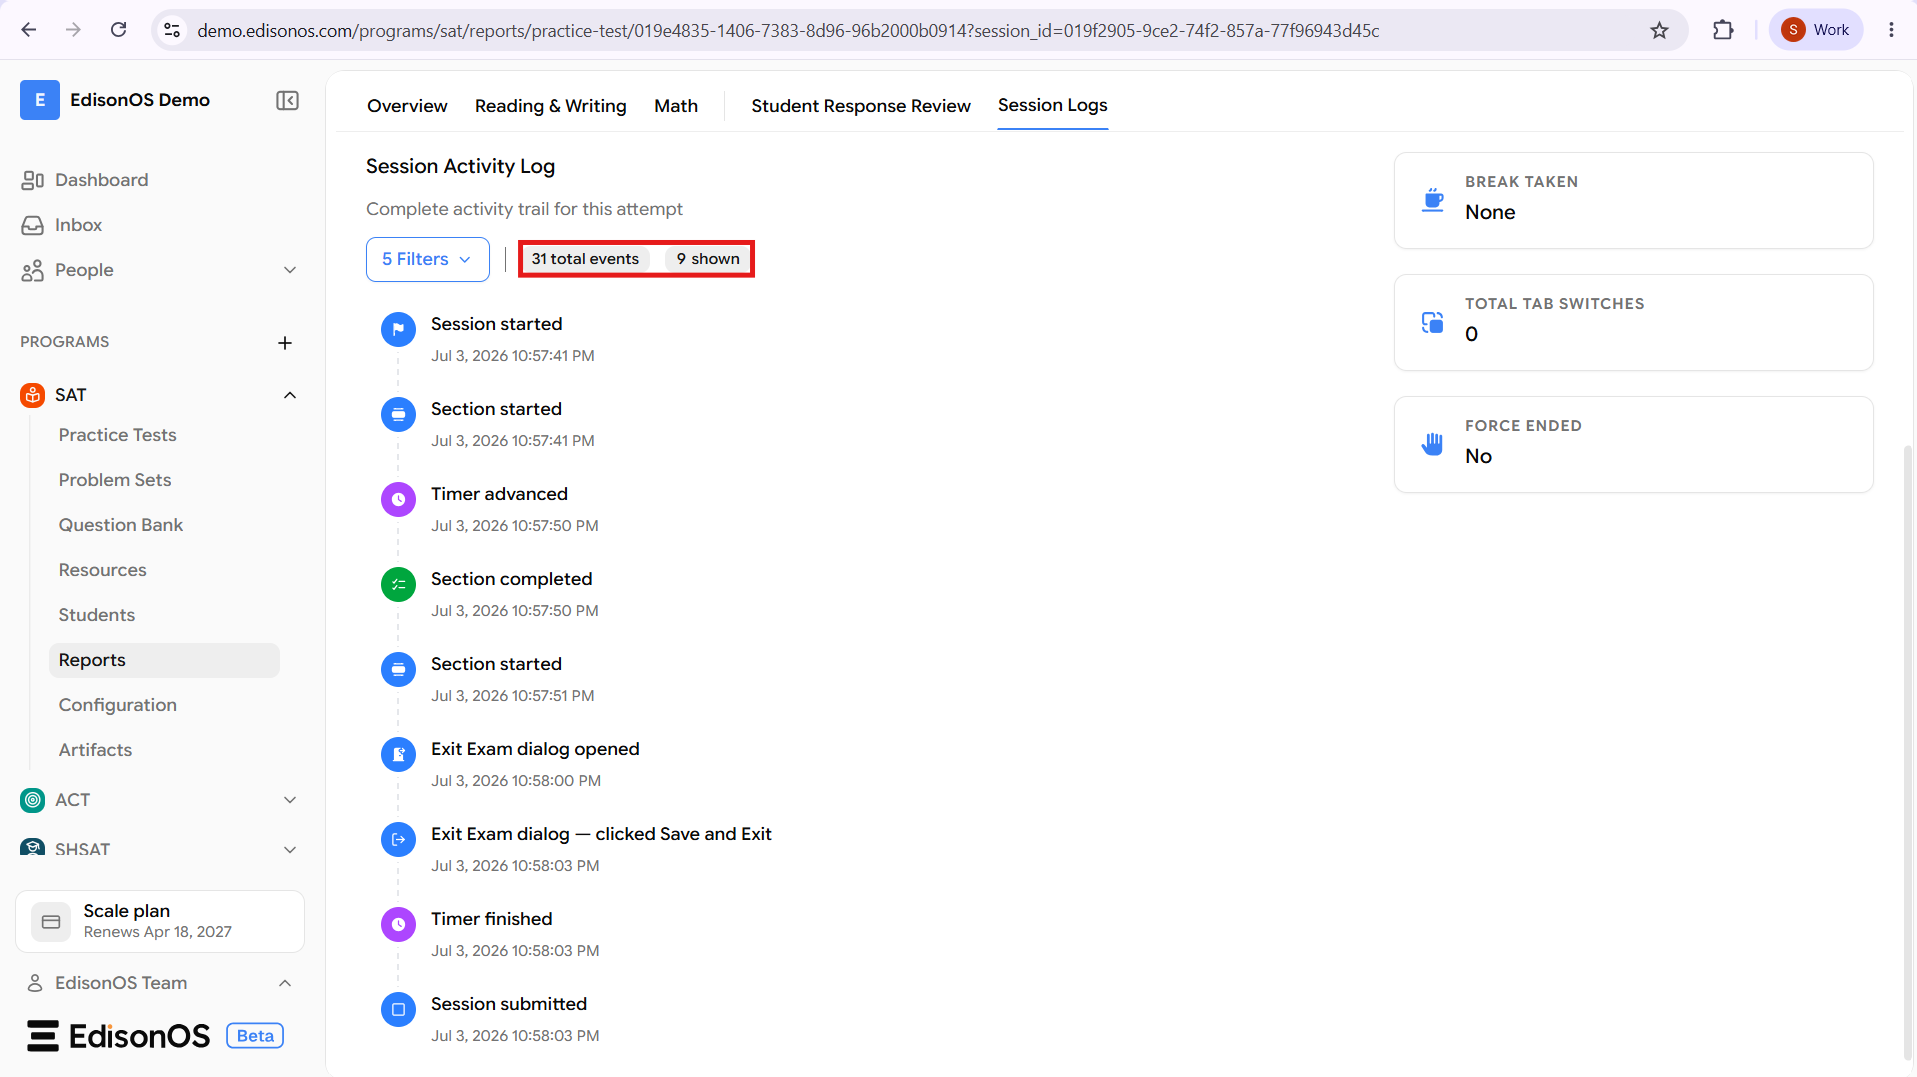Click the Dashboard label in the sidebar
Image resolution: width=1917 pixels, height=1077 pixels.
tap(101, 180)
